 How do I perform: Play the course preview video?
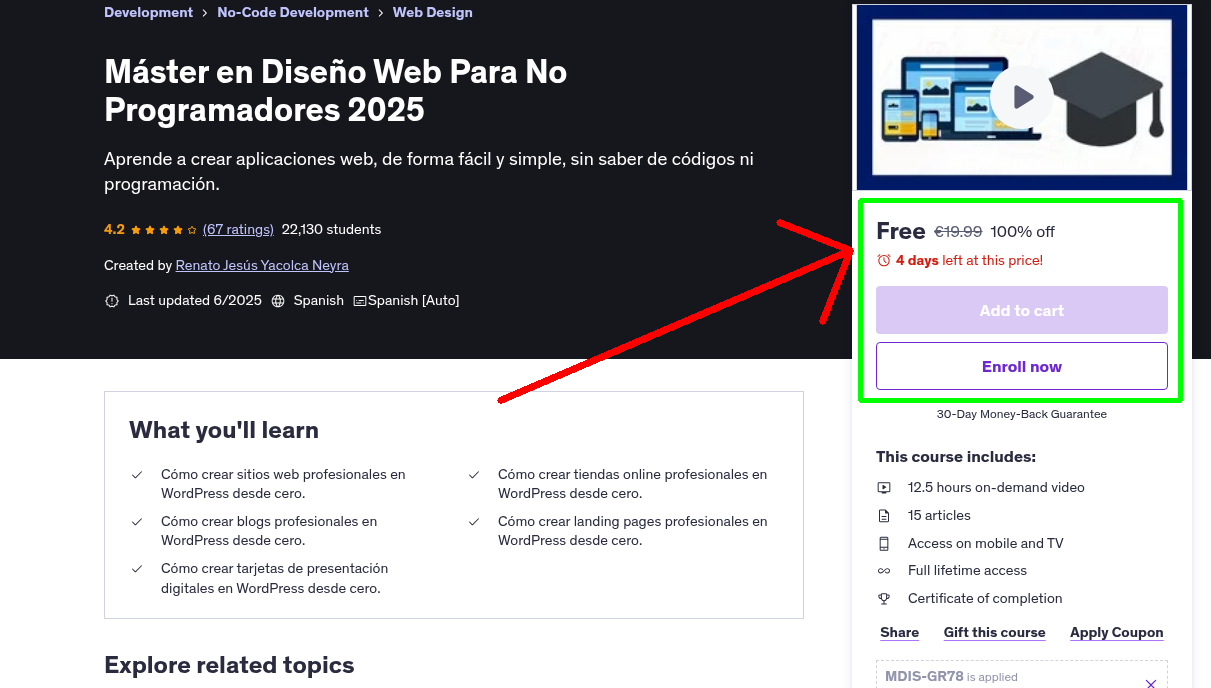point(1021,97)
